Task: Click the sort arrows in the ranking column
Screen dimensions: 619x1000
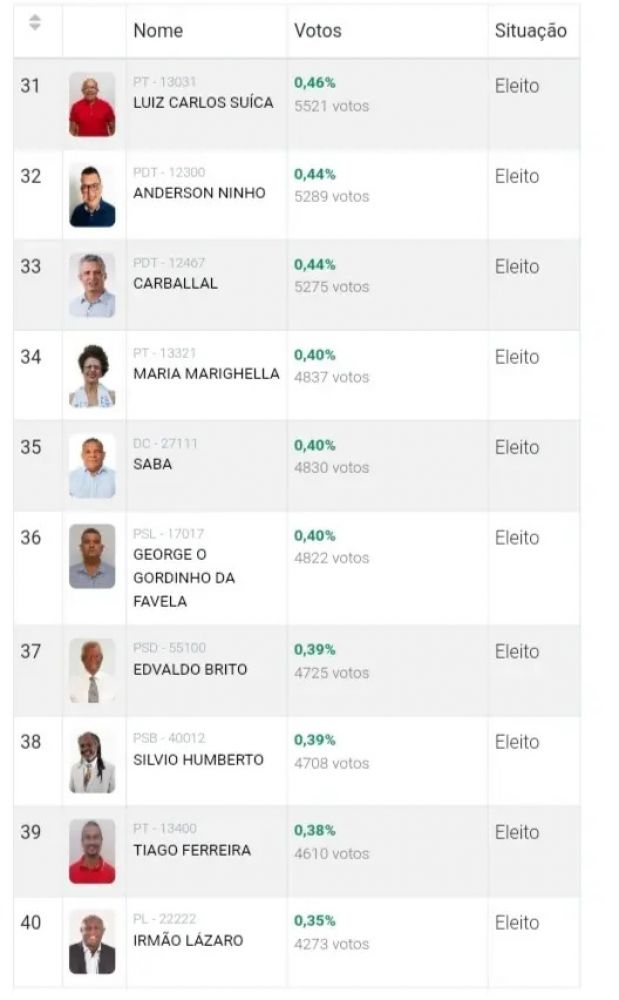Action: 35,22
